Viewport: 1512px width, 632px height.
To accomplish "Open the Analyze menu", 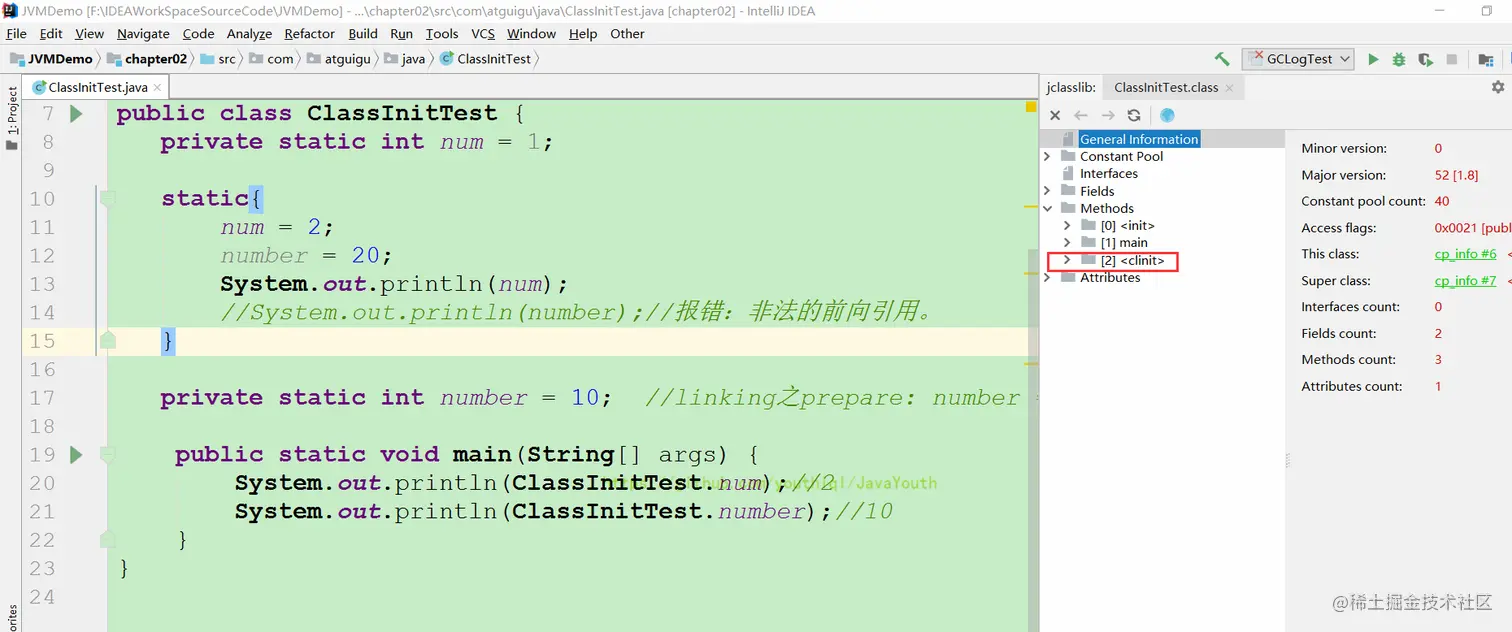I will click(x=249, y=33).
